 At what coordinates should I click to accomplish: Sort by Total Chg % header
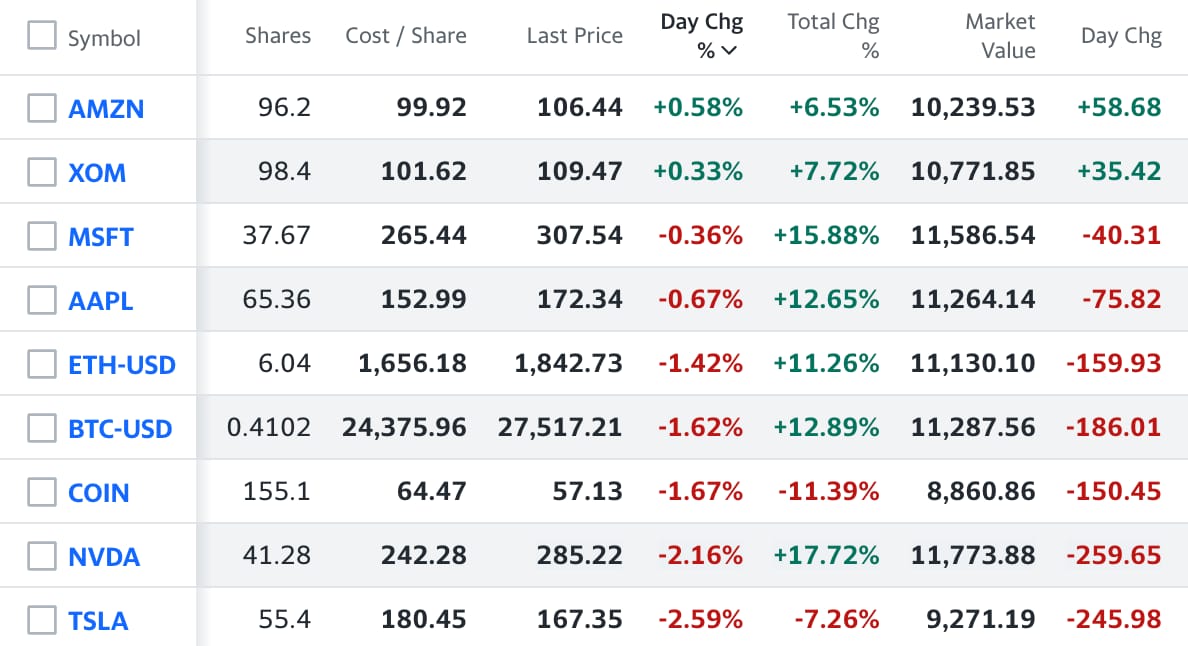833,36
